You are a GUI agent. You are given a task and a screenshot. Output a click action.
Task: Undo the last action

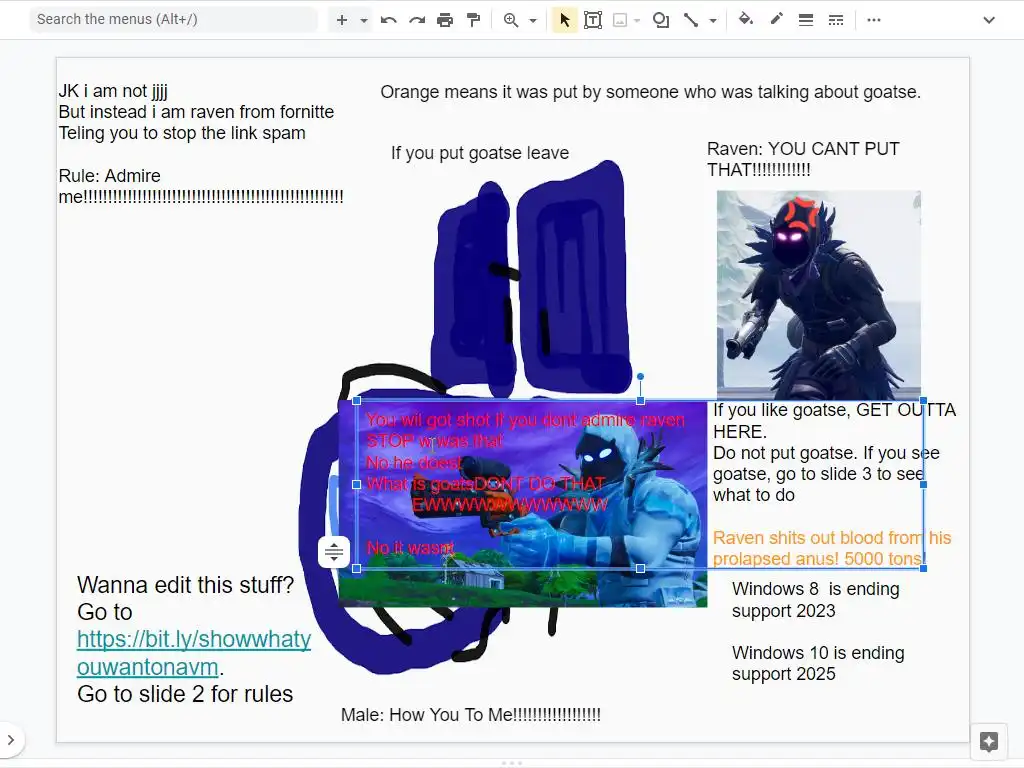tap(389, 20)
